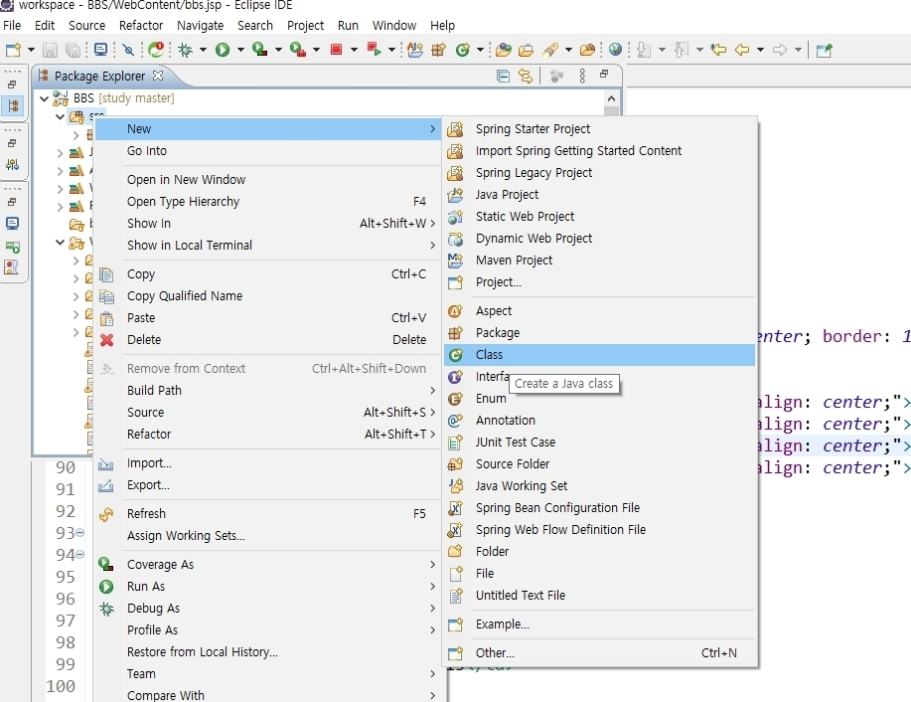Screen dimensions: 911x702
Task: Open the Package Explorer view menu icon
Action: pyautogui.click(x=582, y=76)
